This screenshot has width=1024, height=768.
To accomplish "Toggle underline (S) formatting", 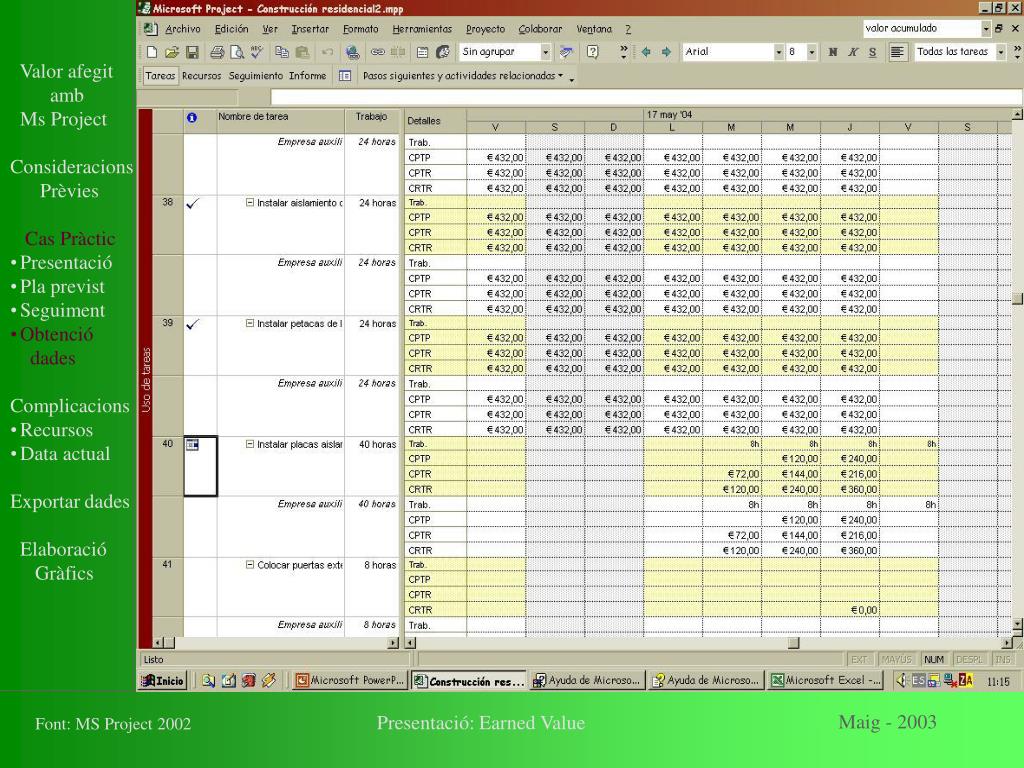I will click(x=872, y=52).
